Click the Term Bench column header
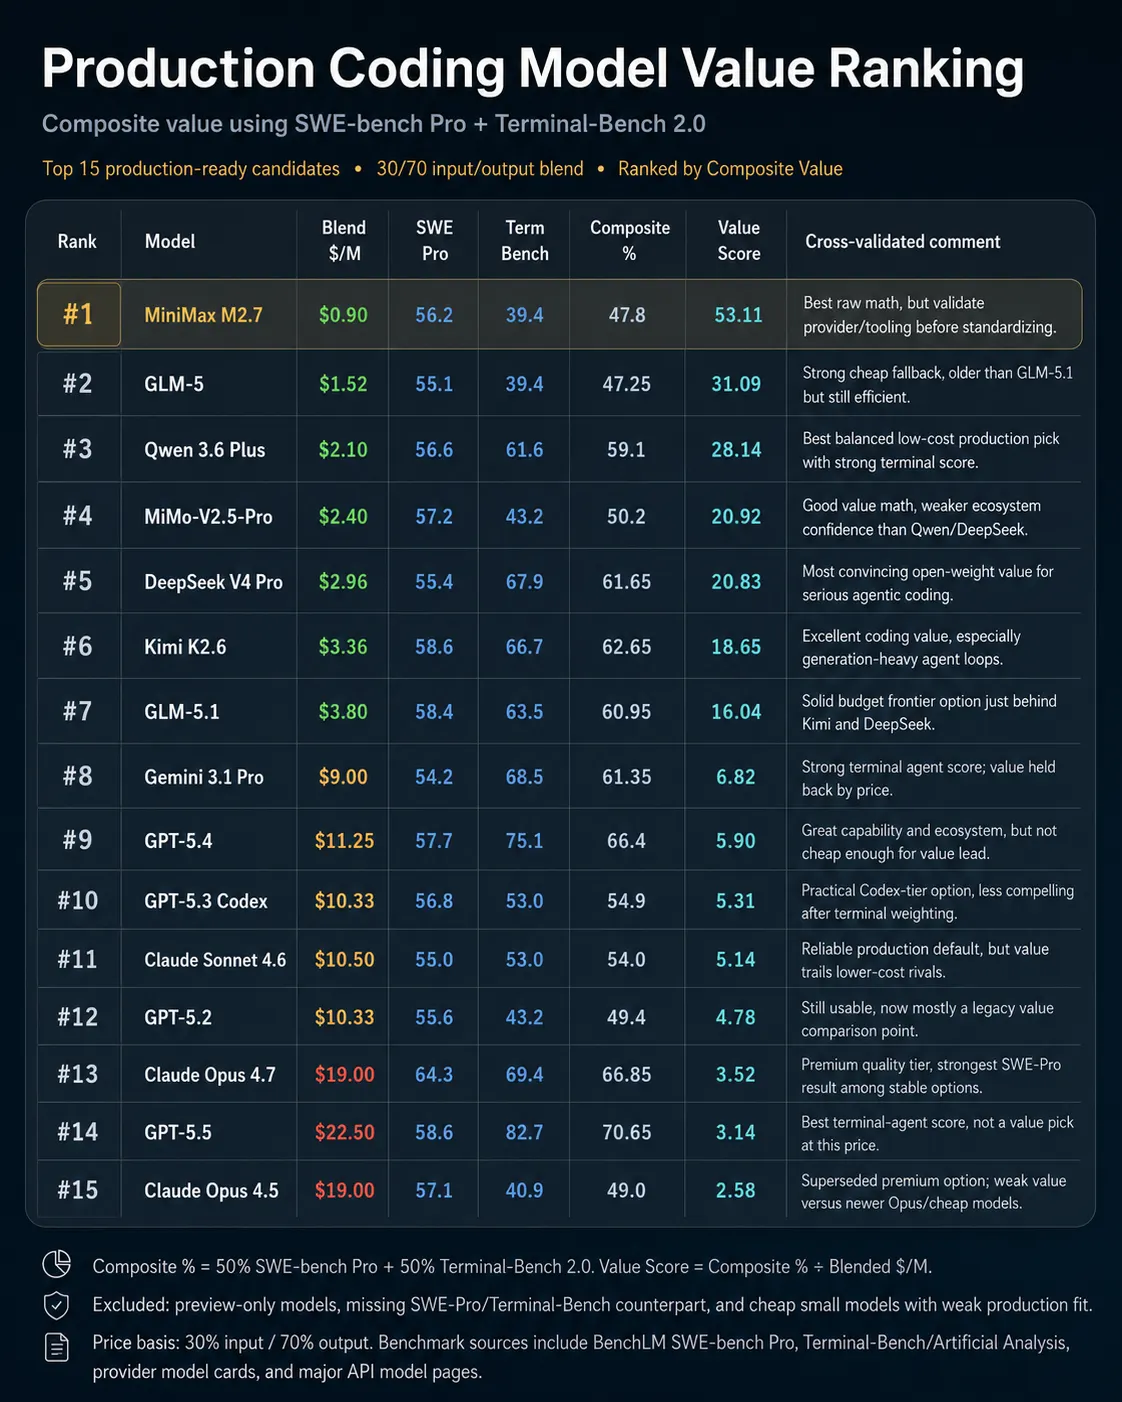Screen dimensions: 1122x1402 click(525, 241)
